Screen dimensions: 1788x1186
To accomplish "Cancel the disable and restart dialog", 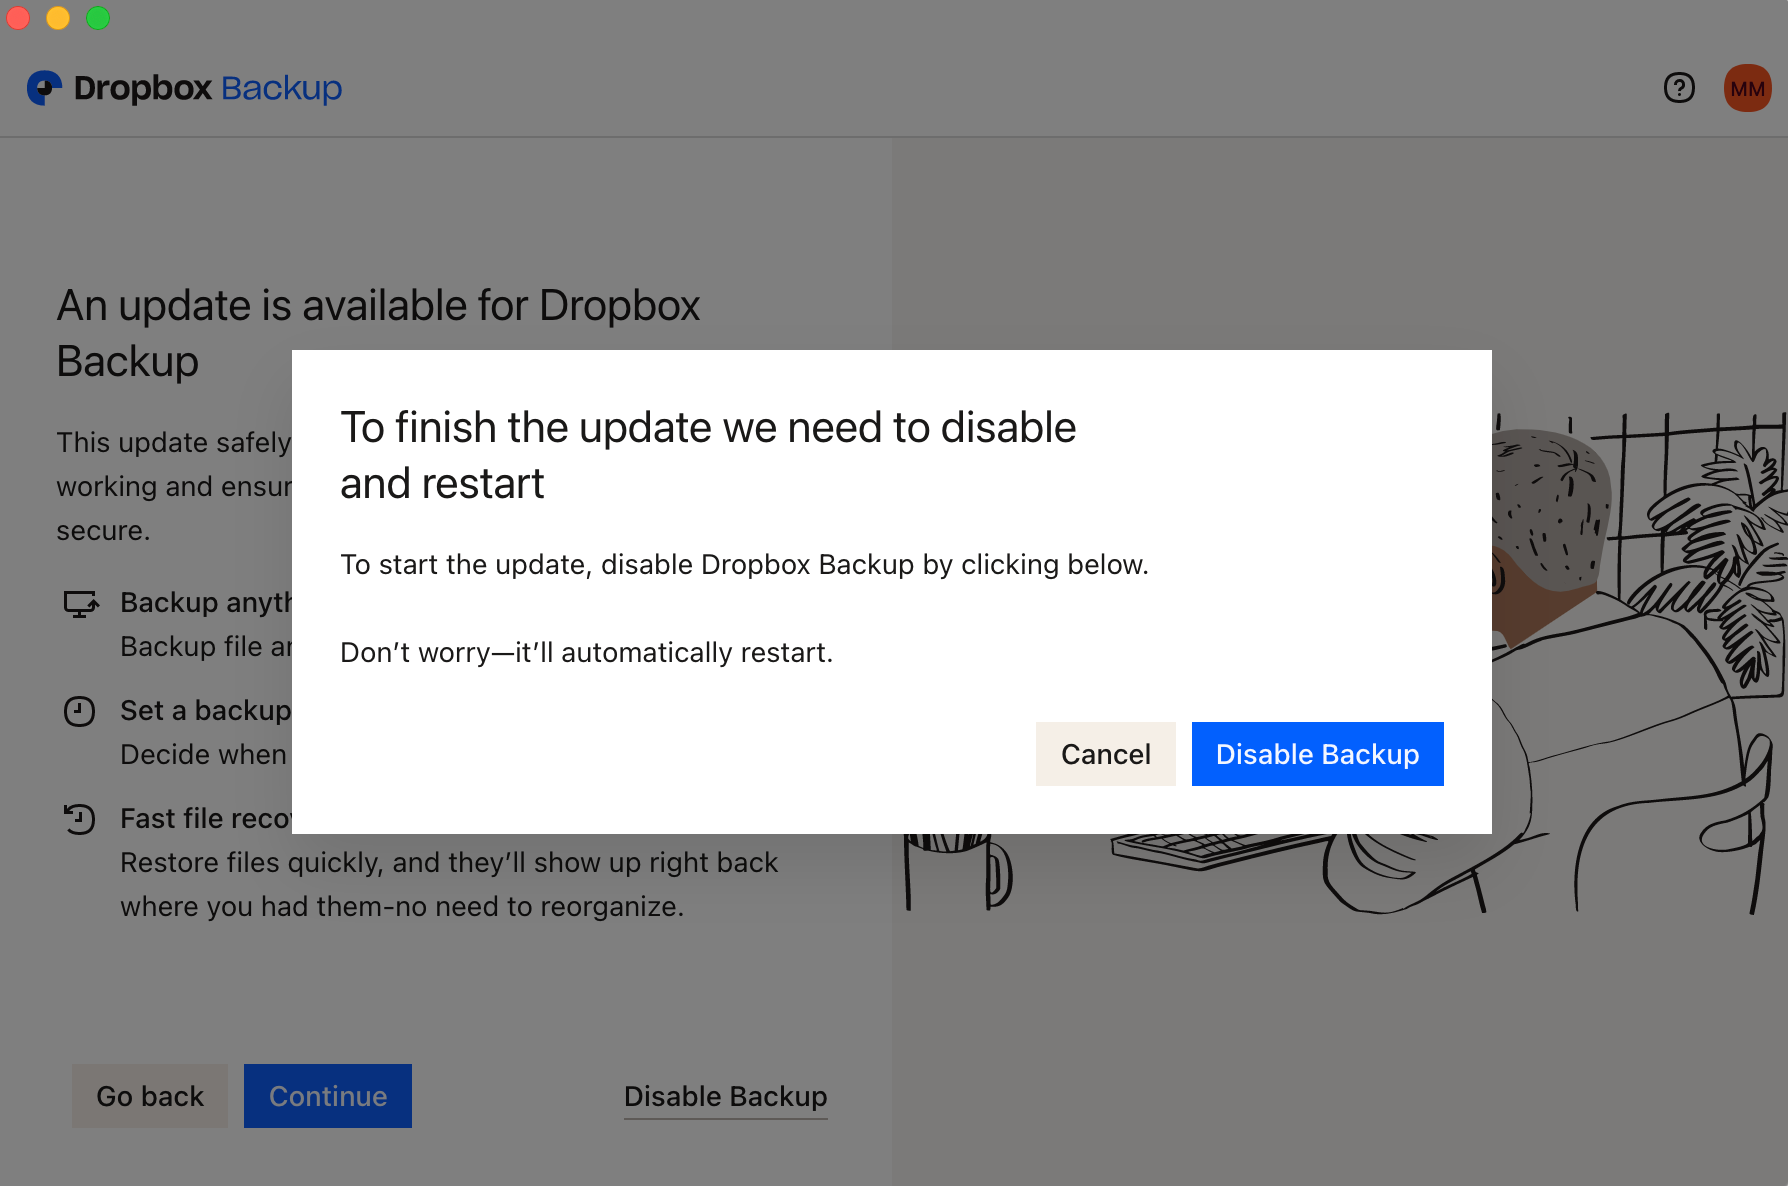I will 1105,754.
